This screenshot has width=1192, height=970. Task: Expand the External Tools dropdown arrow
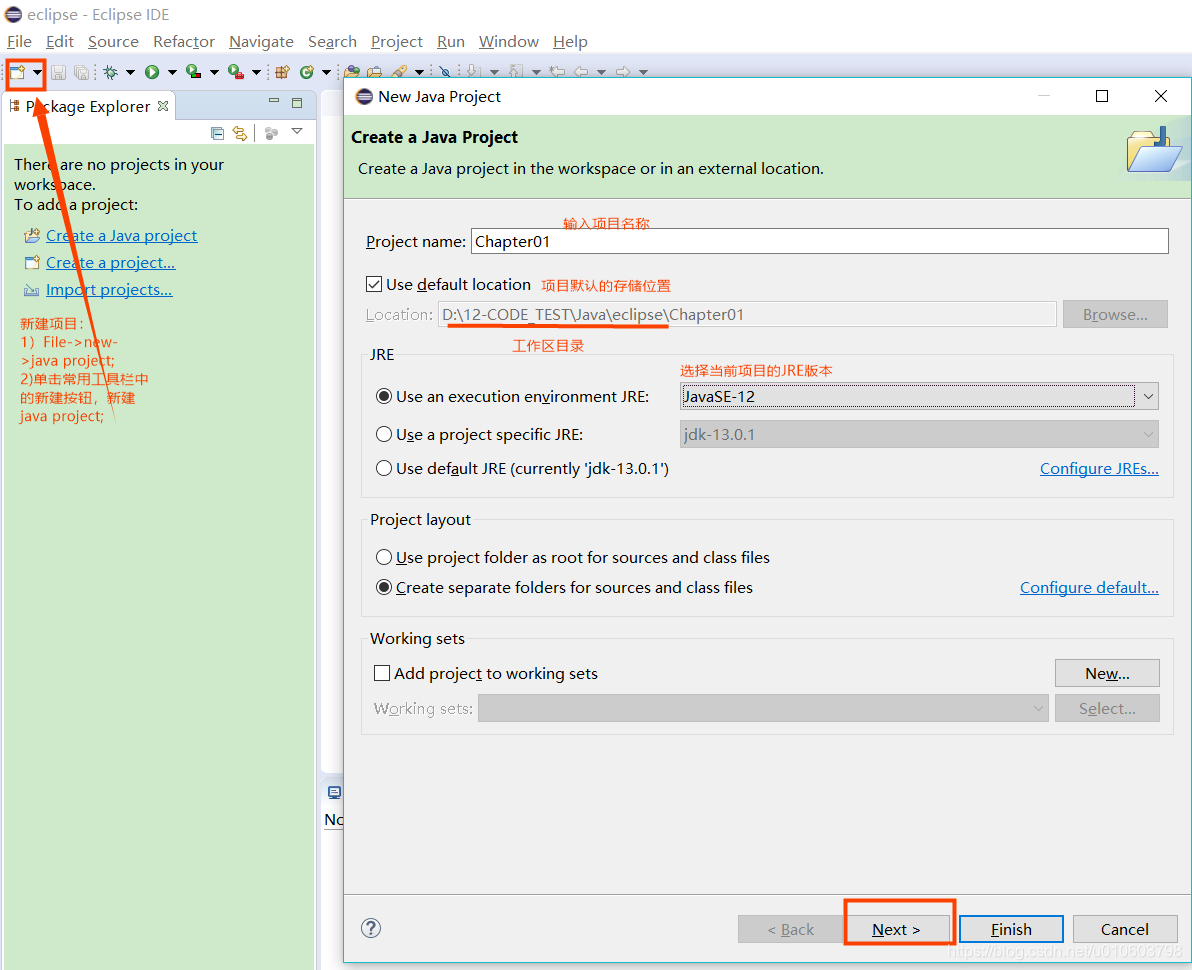coord(256,72)
